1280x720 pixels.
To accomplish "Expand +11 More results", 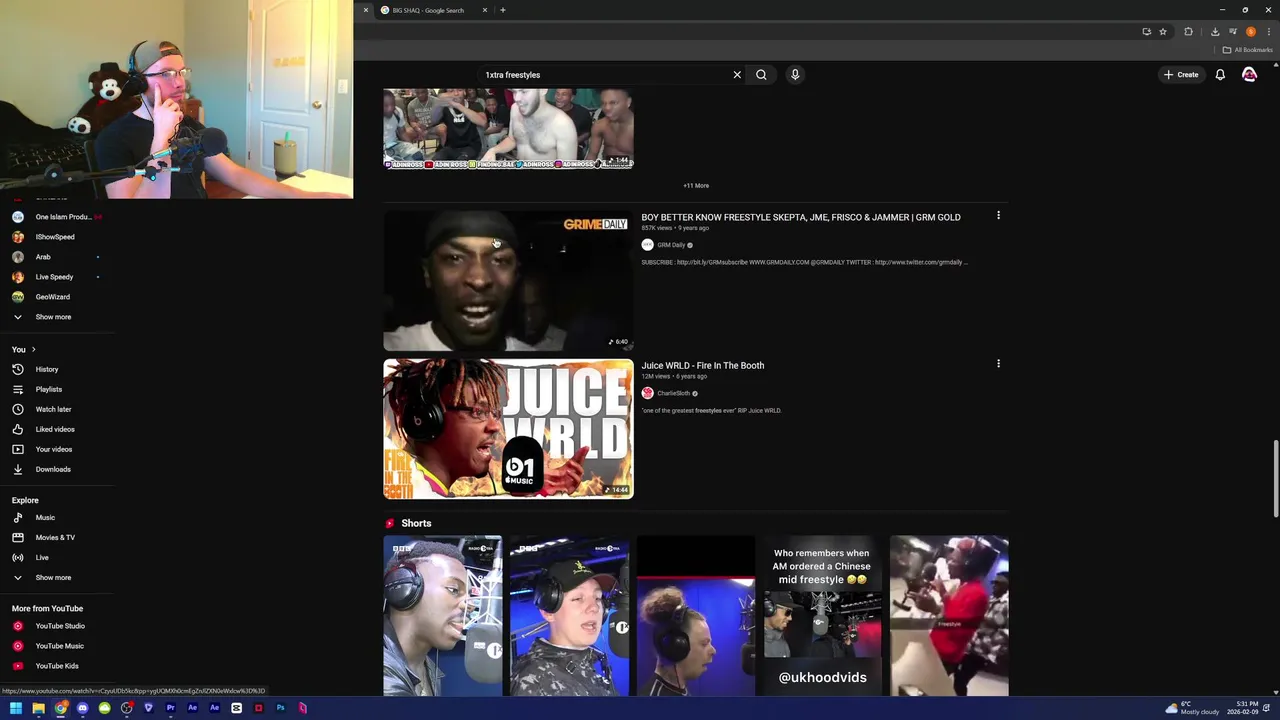I will click(x=696, y=186).
